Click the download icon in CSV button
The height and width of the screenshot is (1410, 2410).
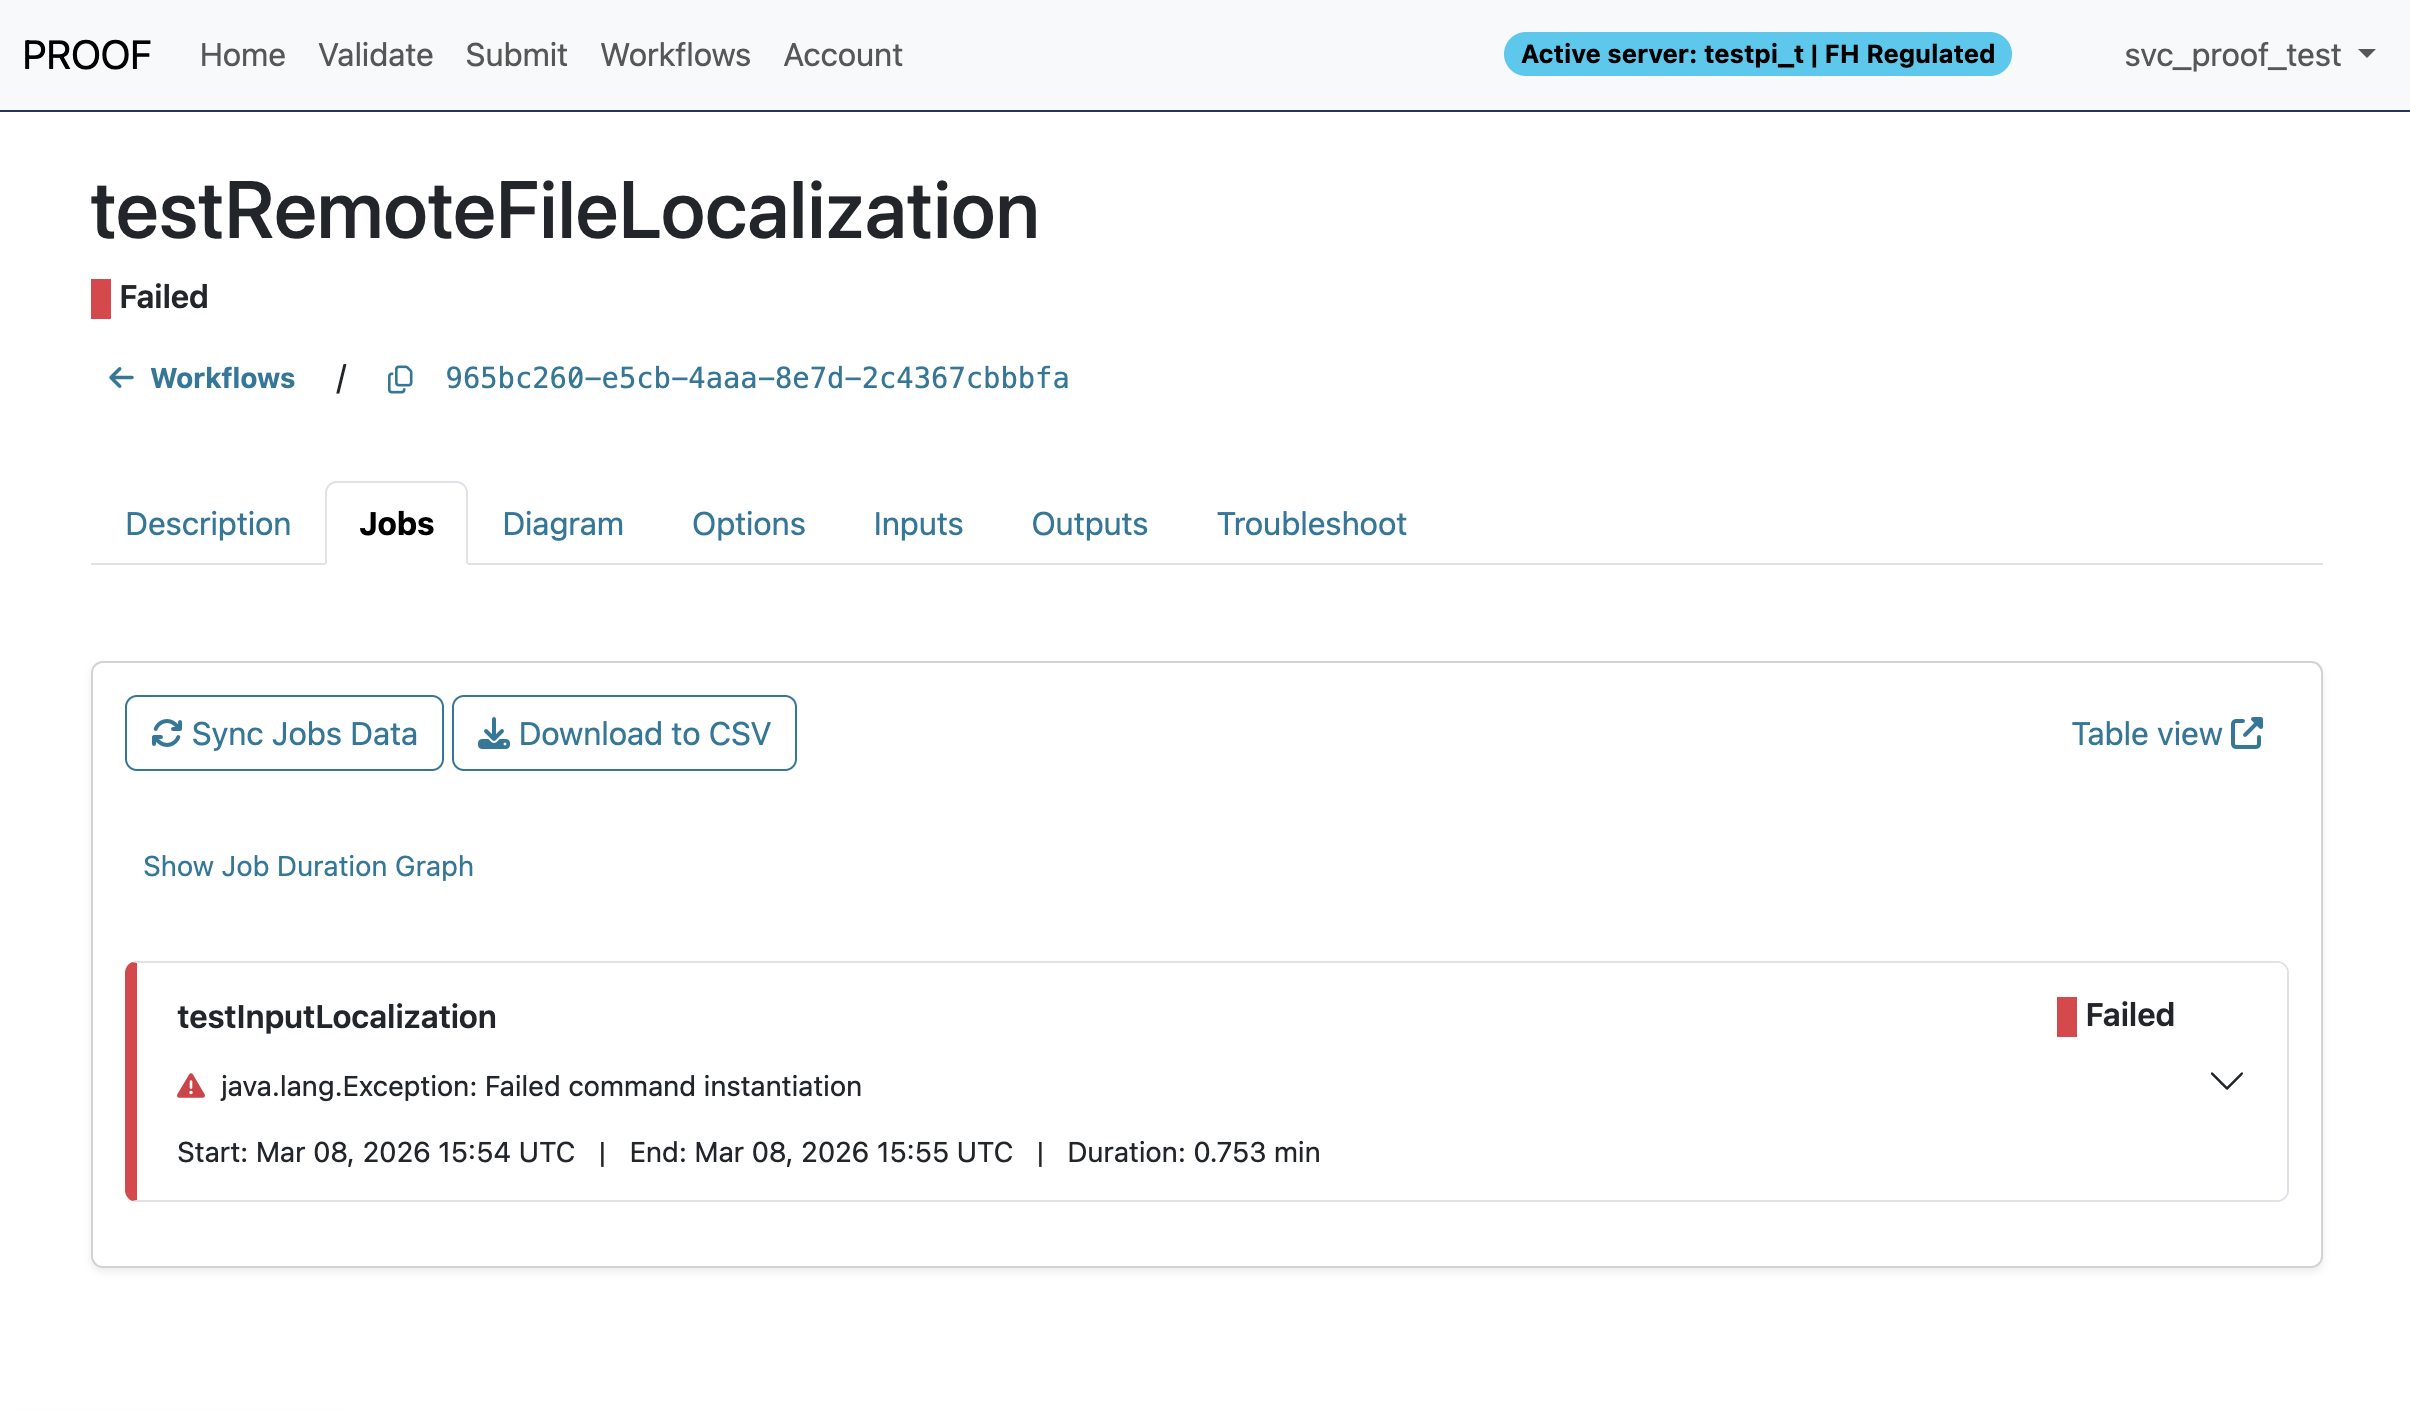point(493,734)
